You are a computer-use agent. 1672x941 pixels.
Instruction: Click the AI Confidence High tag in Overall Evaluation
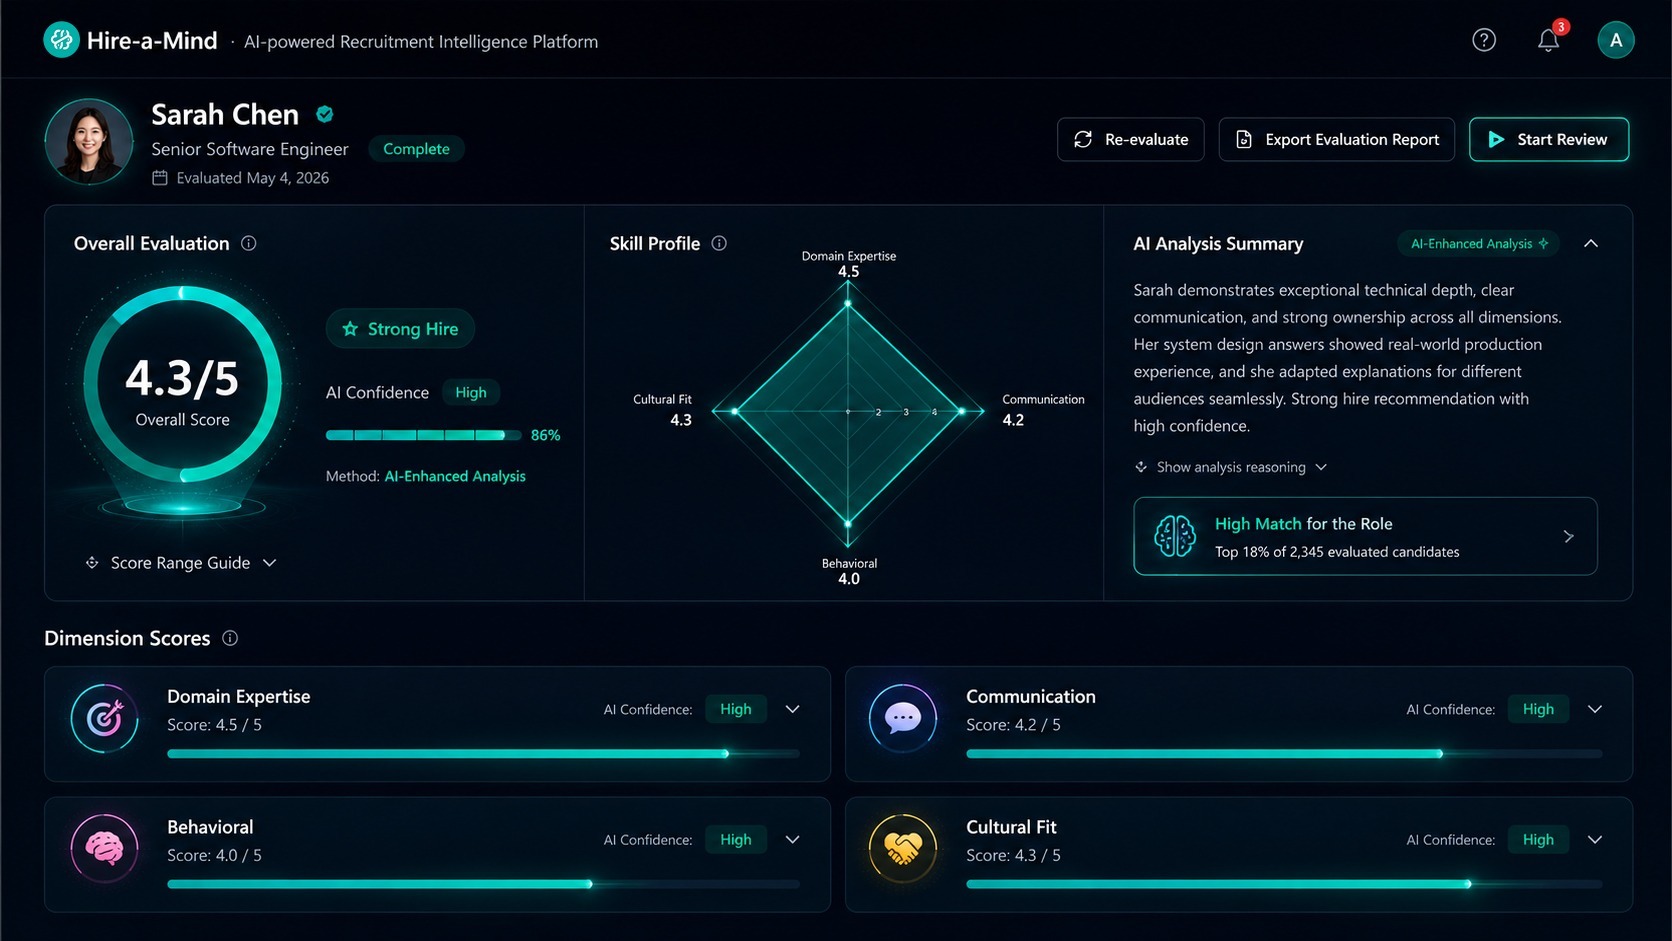(x=470, y=393)
